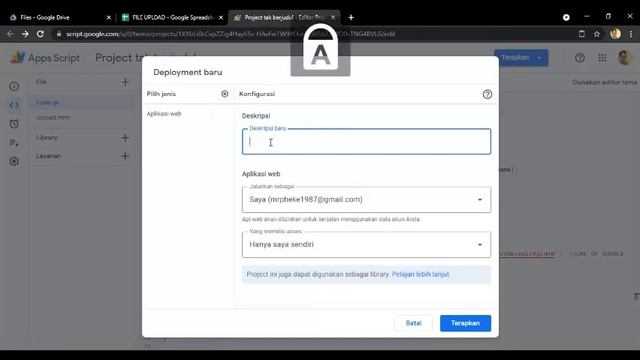Go forward in the browser
This screenshot has height=360, width=640.
25,34
